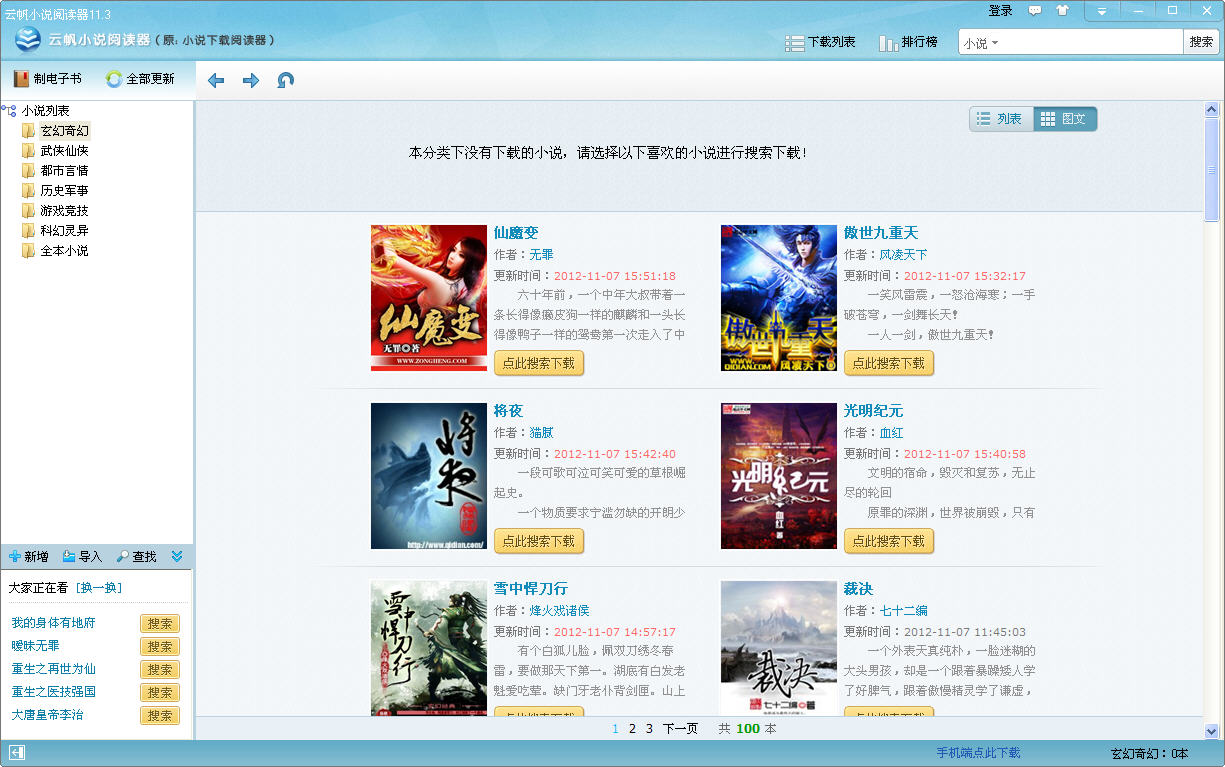Switch to 列表 list view
The height and width of the screenshot is (767, 1225).
1000,119
